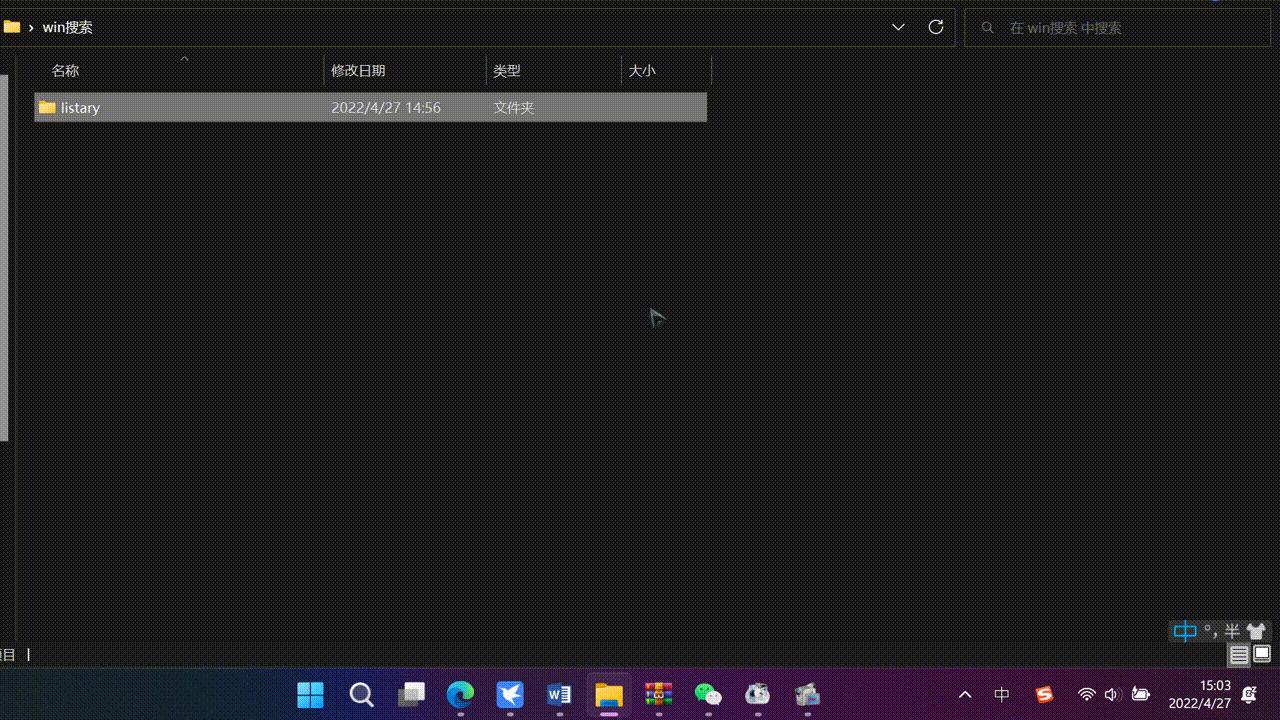The width and height of the screenshot is (1280, 720).
Task: Click the refresh button in the address bar
Action: [x=935, y=27]
